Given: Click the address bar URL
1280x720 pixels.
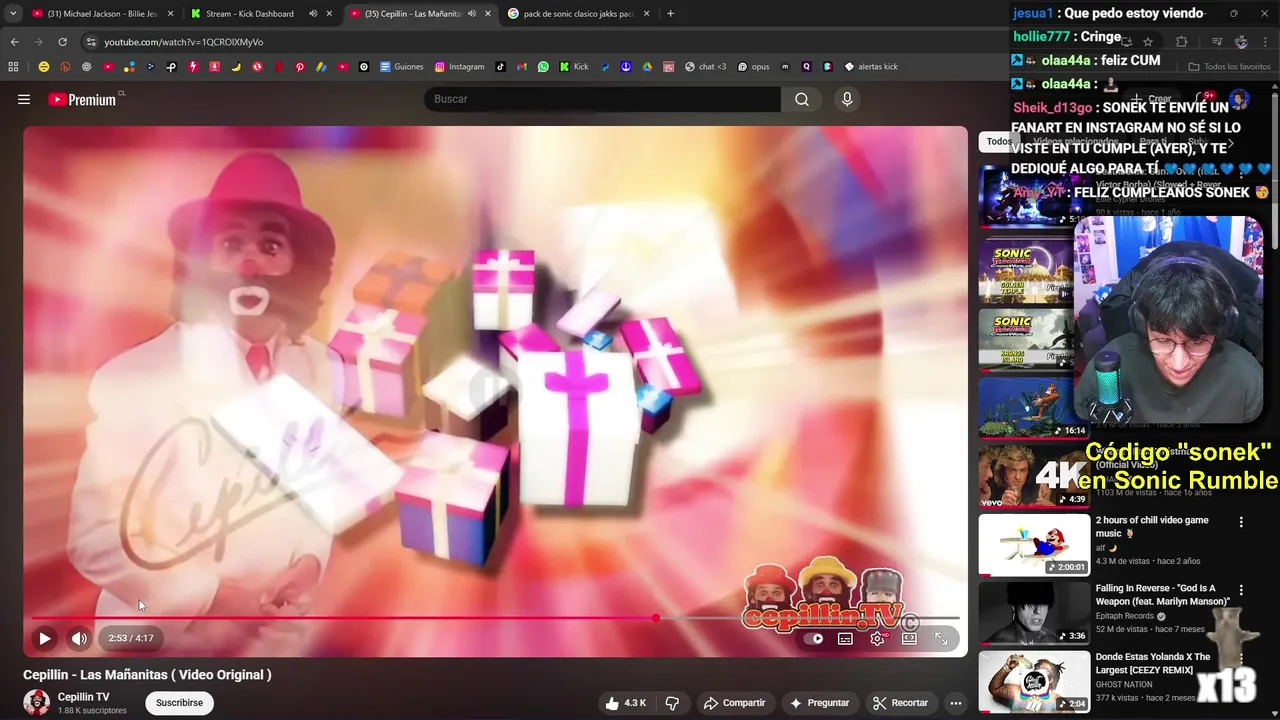Looking at the screenshot, I should 184,42.
